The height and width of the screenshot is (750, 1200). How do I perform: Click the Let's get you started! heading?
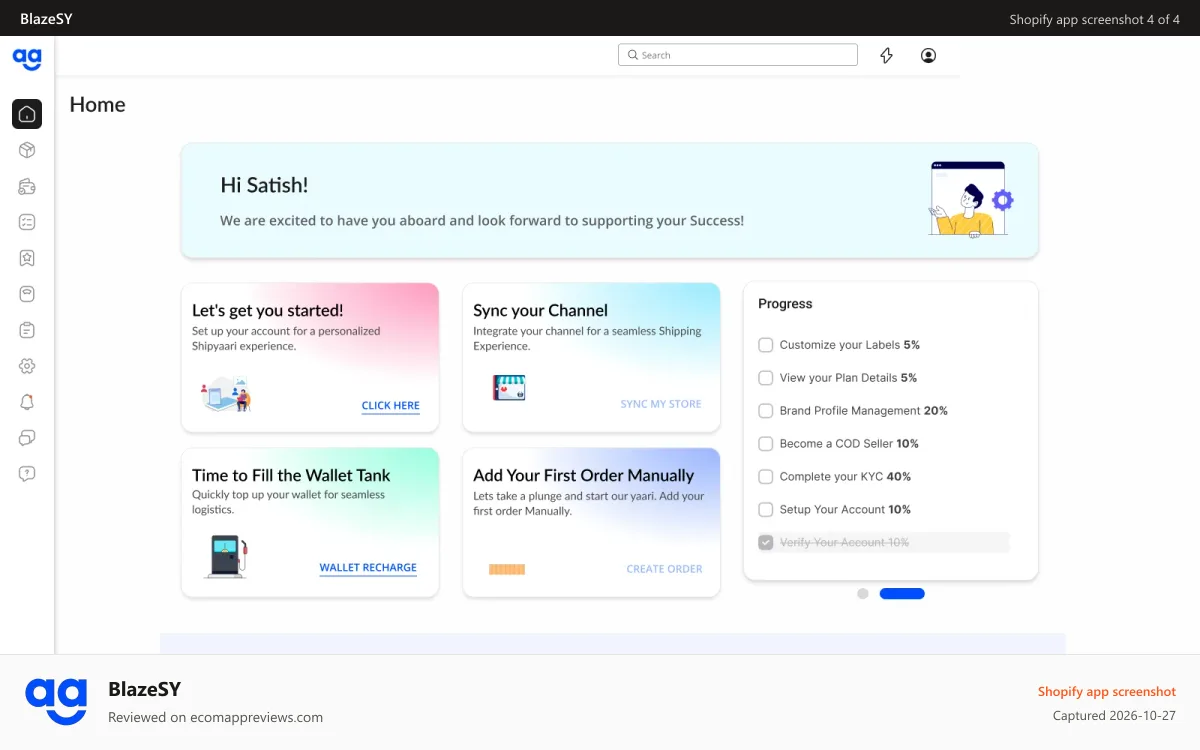(268, 310)
